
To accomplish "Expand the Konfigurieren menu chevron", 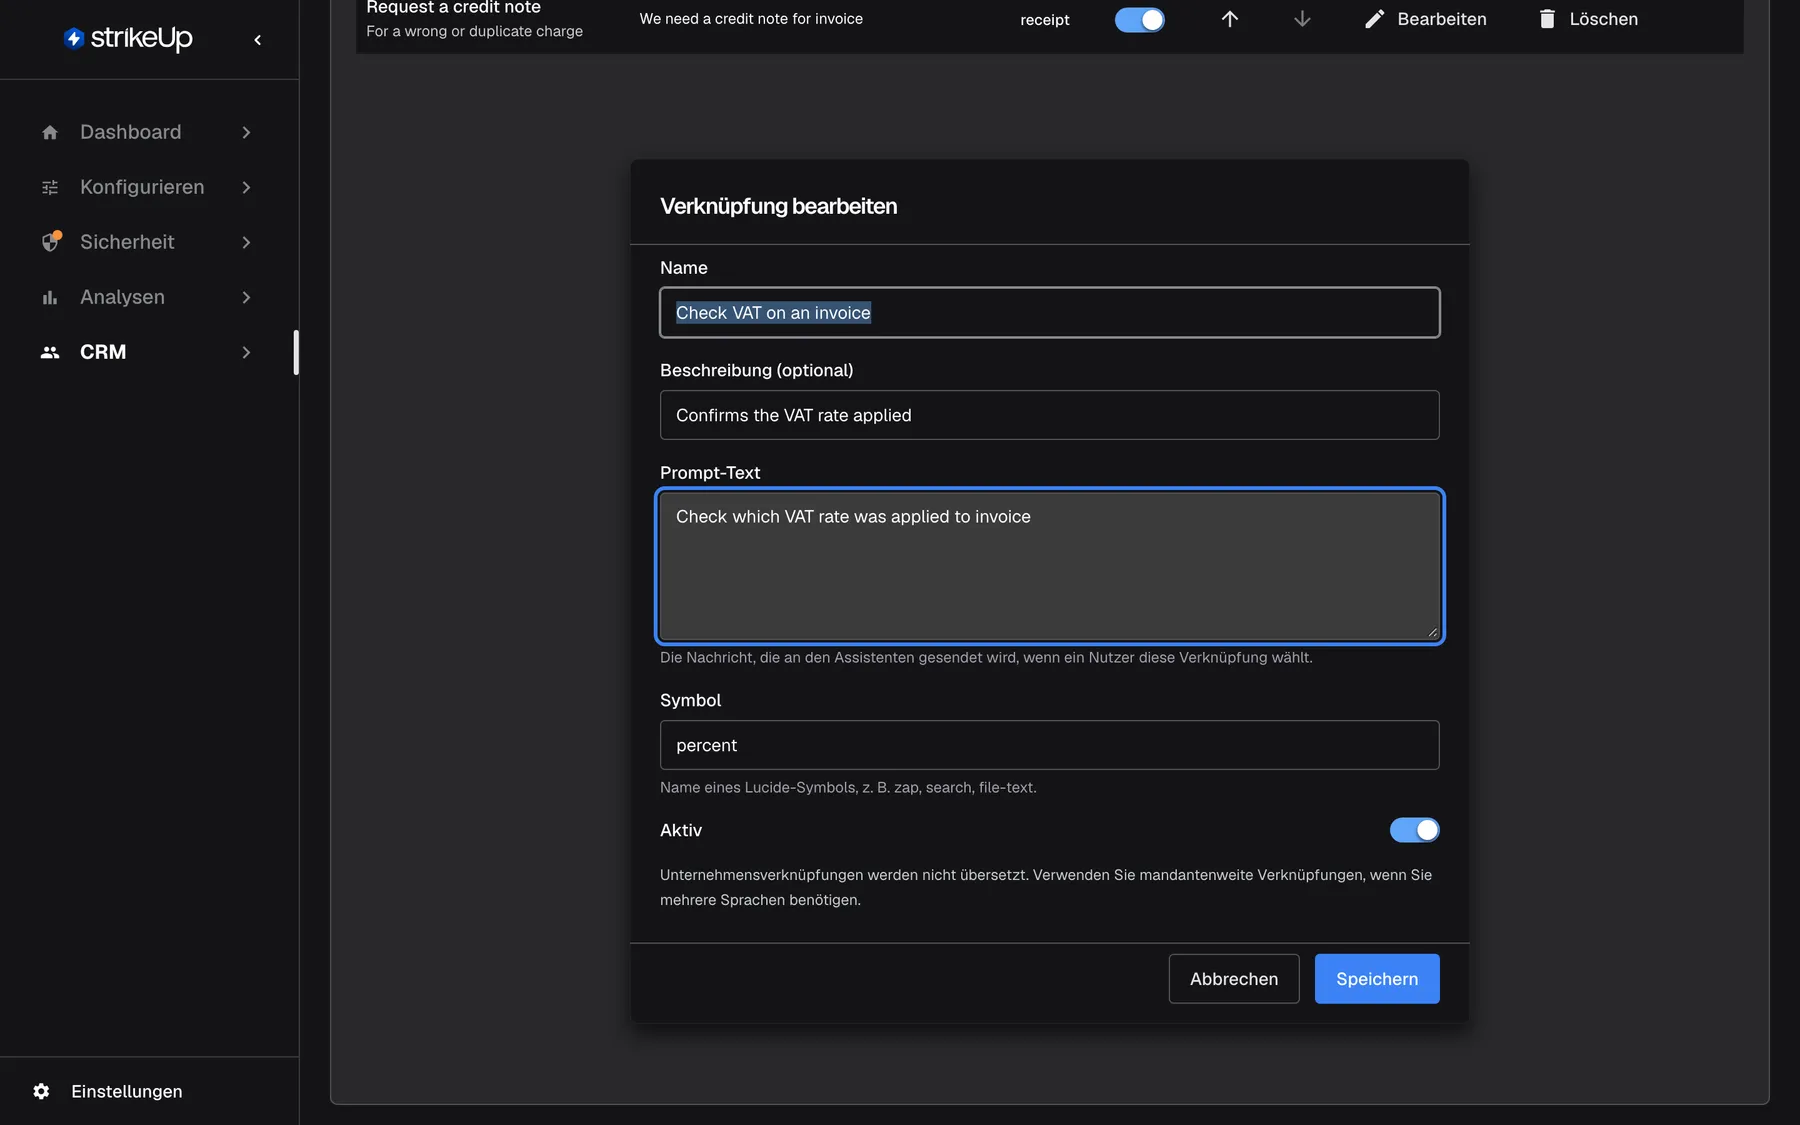I will pos(246,187).
